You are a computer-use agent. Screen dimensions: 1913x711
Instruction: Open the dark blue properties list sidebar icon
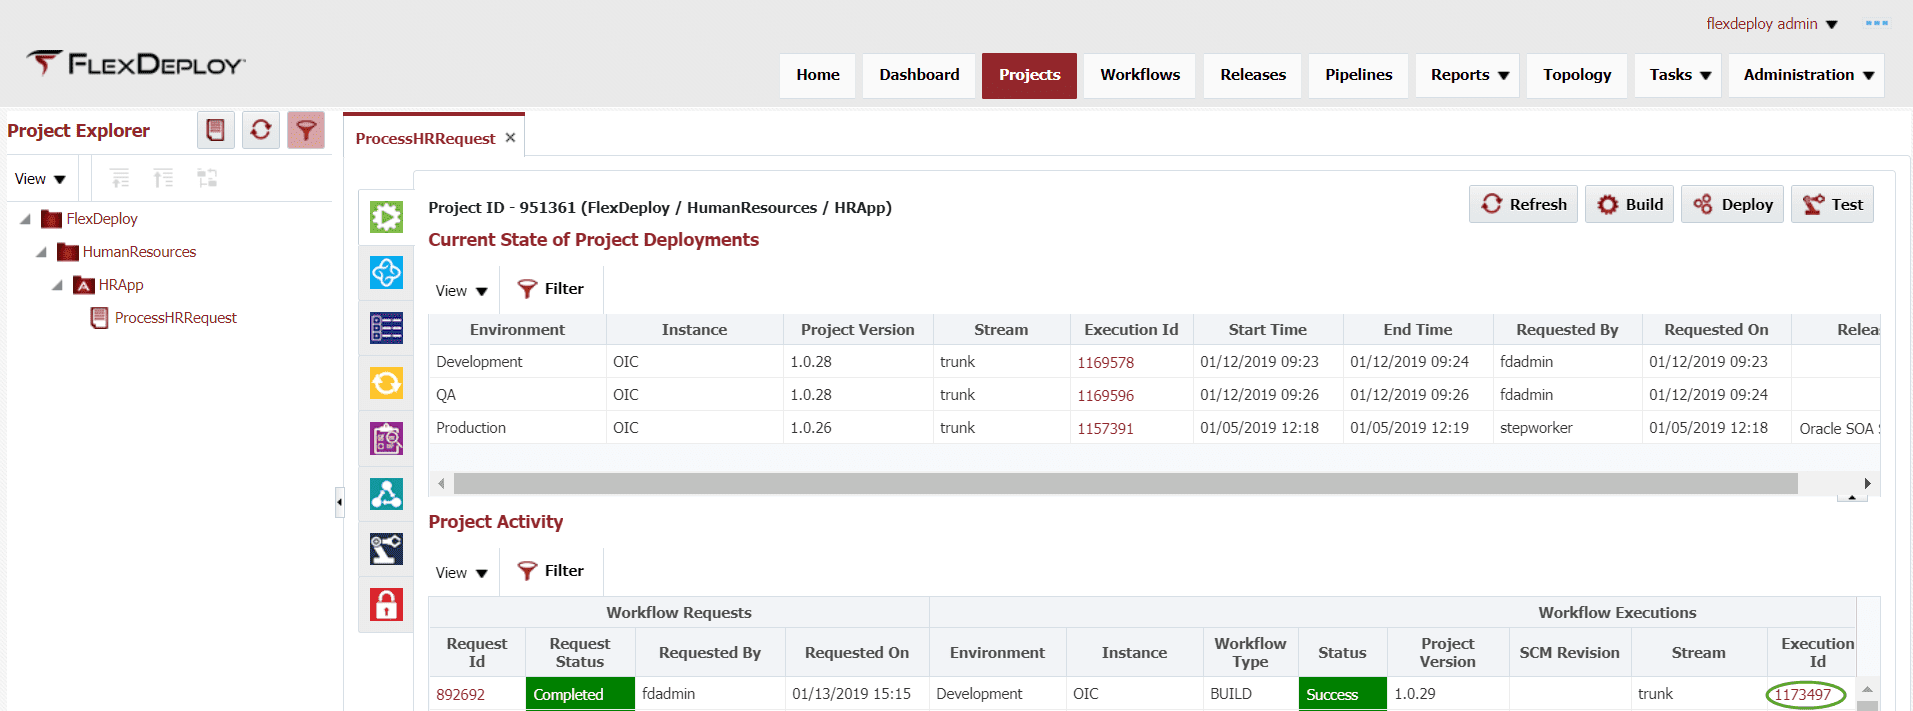click(387, 327)
